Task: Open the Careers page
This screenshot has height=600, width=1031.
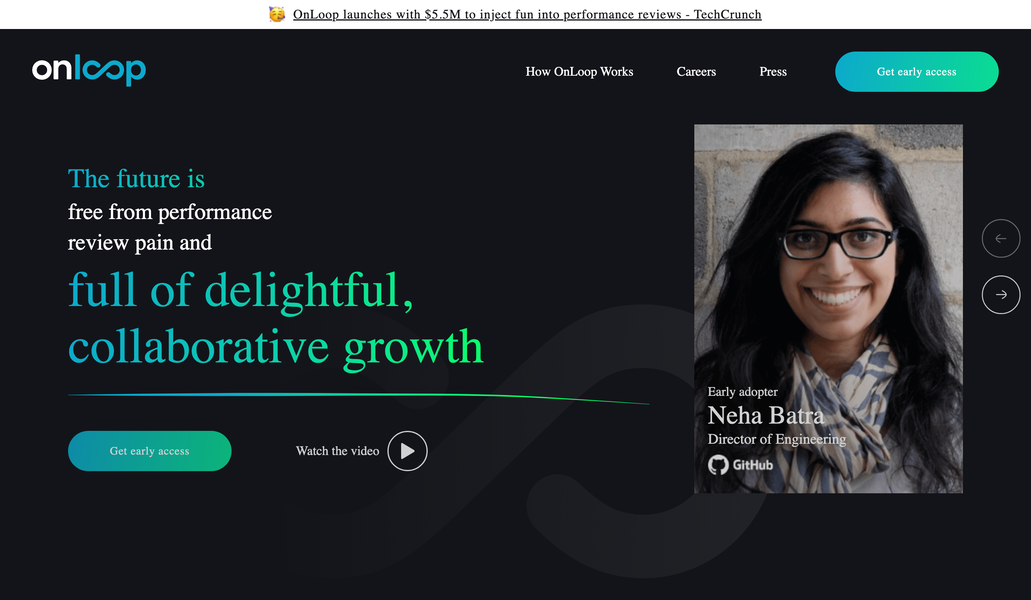Action: (x=696, y=71)
